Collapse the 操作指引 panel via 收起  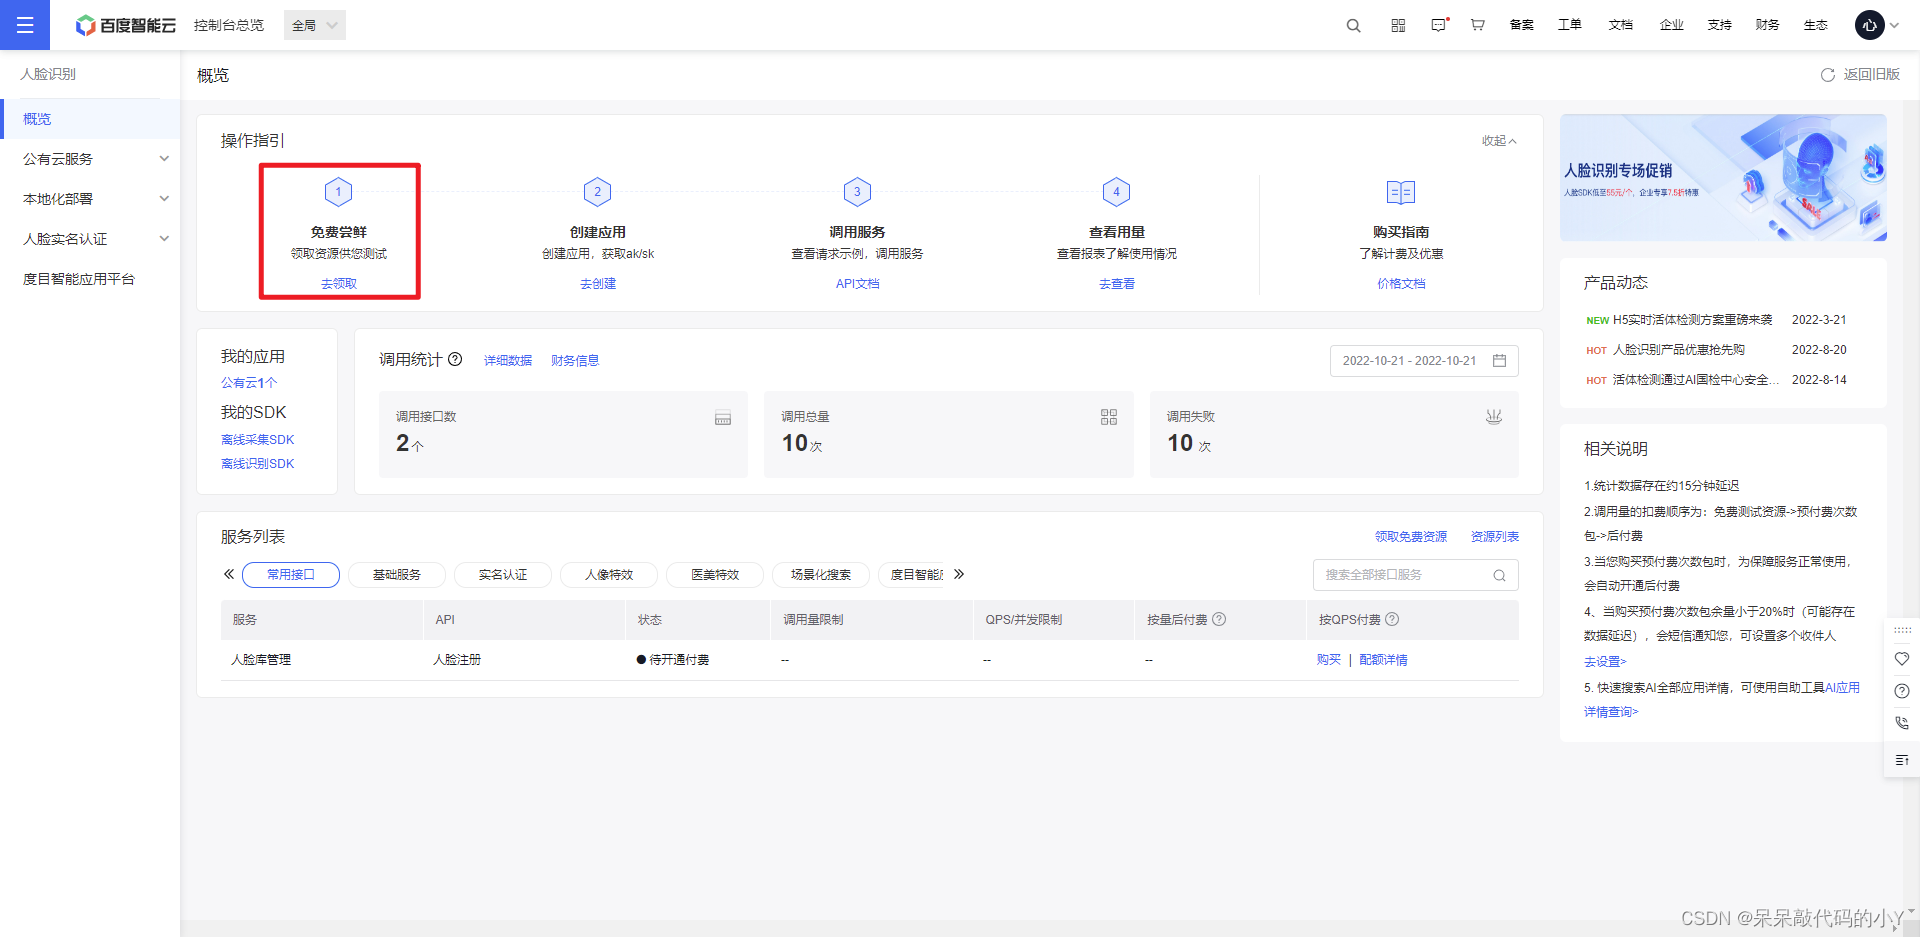pyautogui.click(x=1499, y=141)
